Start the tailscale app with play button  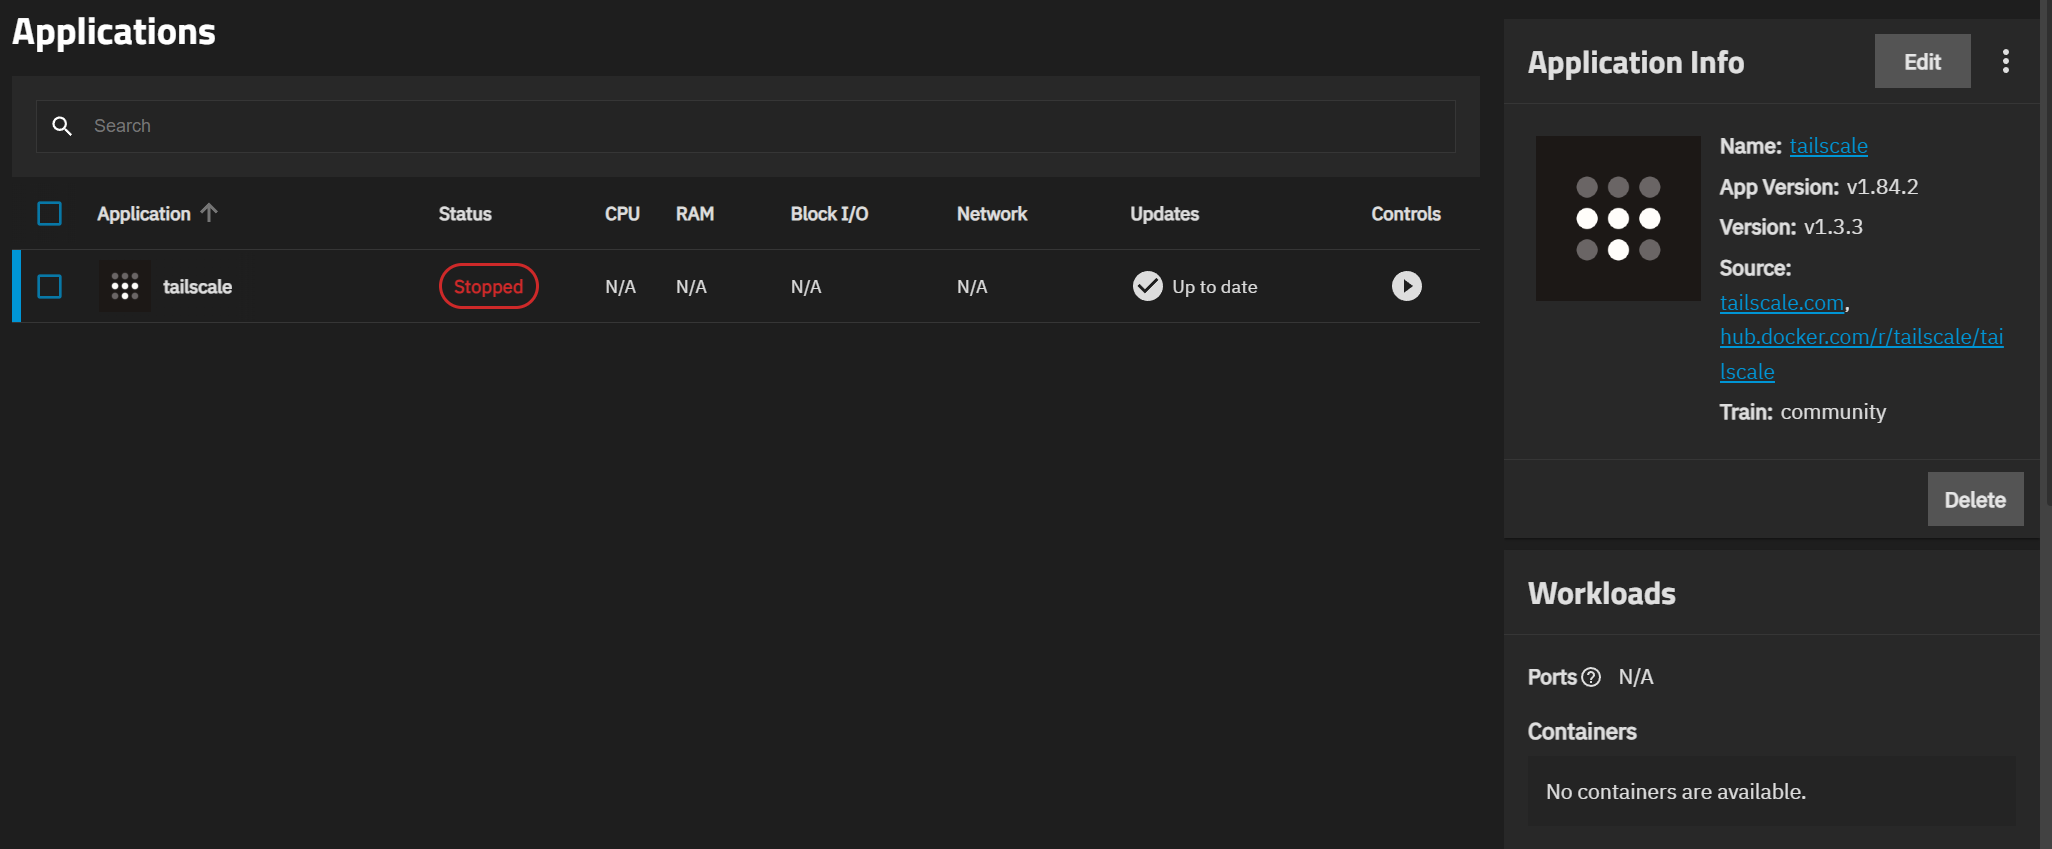[x=1406, y=286]
